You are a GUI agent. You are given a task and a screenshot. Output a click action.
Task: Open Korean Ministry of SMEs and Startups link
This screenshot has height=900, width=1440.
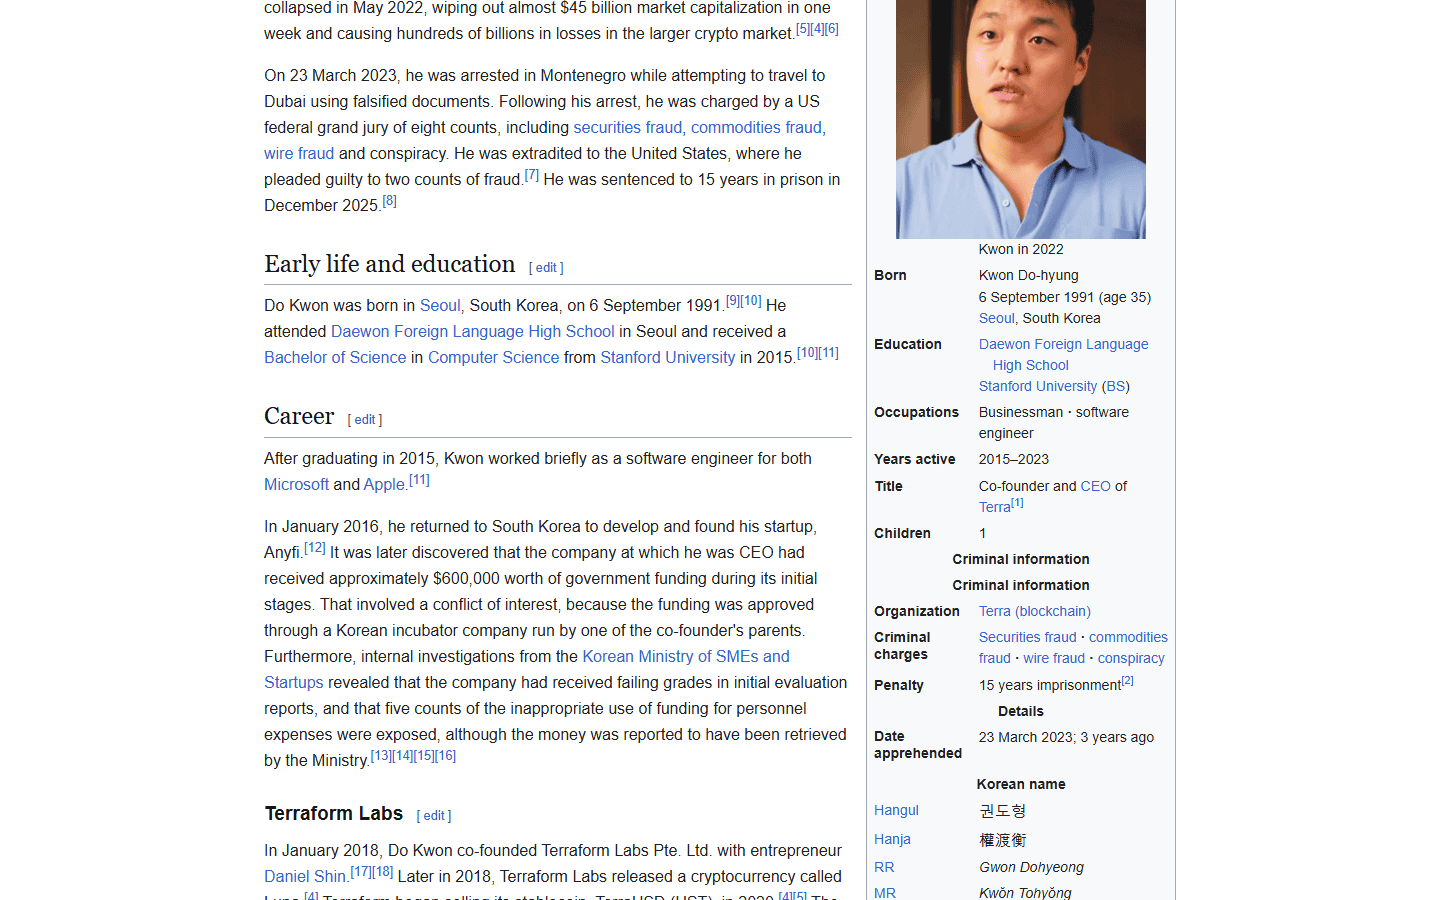686,656
